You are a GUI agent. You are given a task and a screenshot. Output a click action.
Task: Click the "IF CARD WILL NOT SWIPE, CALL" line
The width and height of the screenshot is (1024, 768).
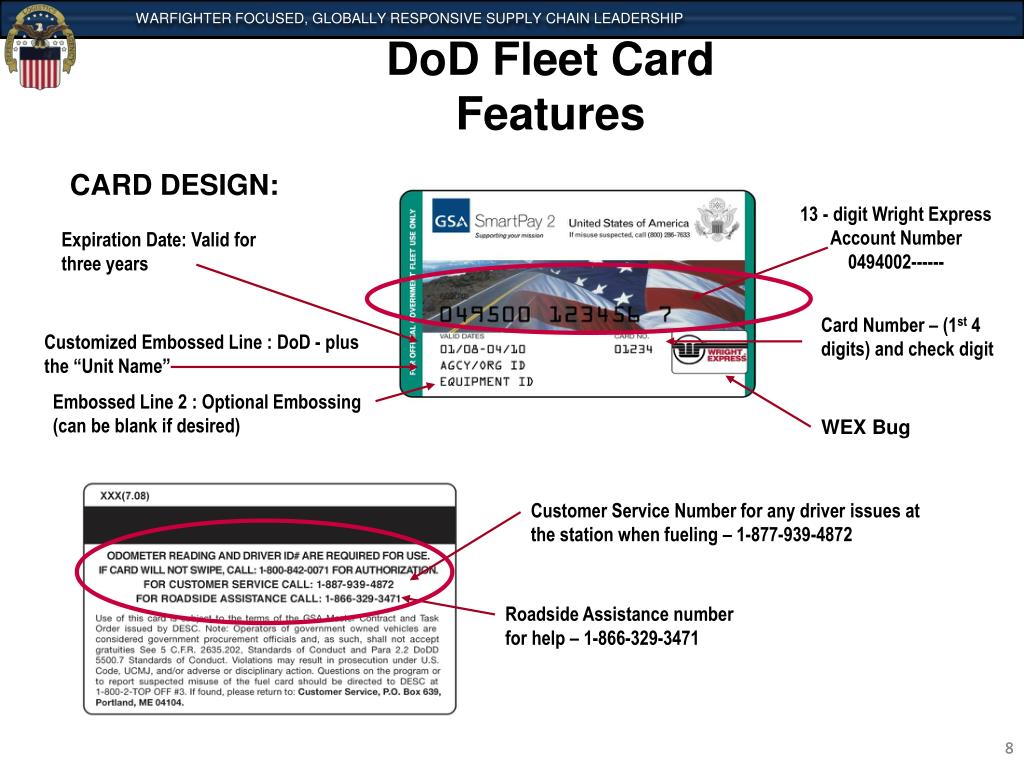click(x=268, y=570)
